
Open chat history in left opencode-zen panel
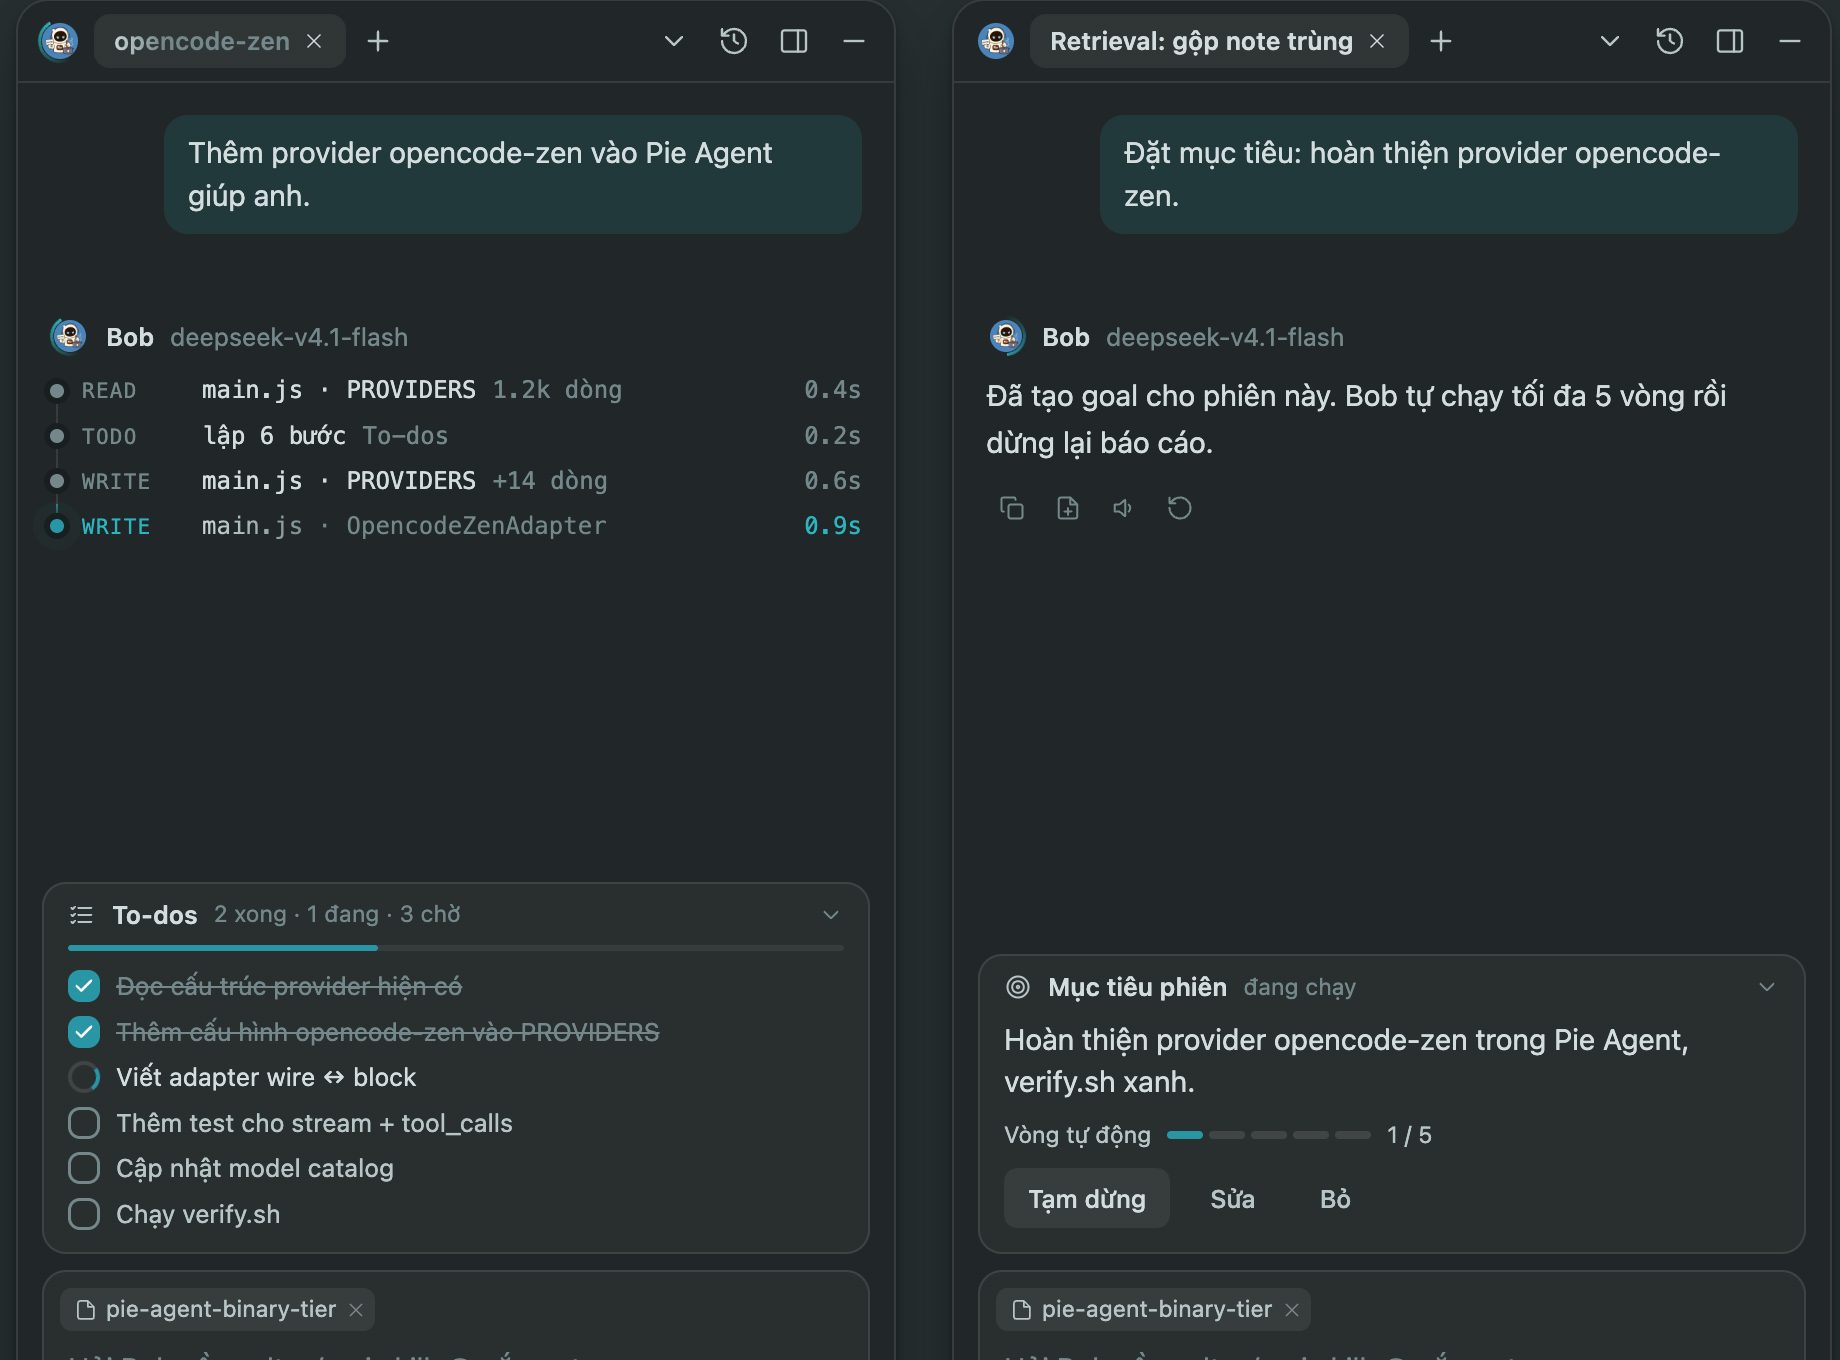[x=734, y=41]
